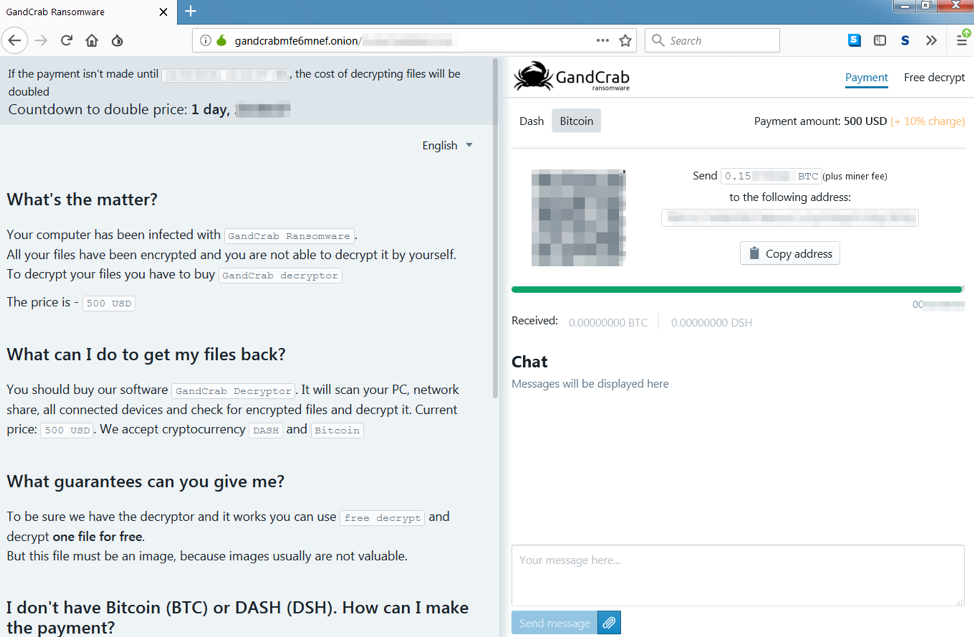Click the 'GandCrab decryptor' code label

tap(280, 275)
